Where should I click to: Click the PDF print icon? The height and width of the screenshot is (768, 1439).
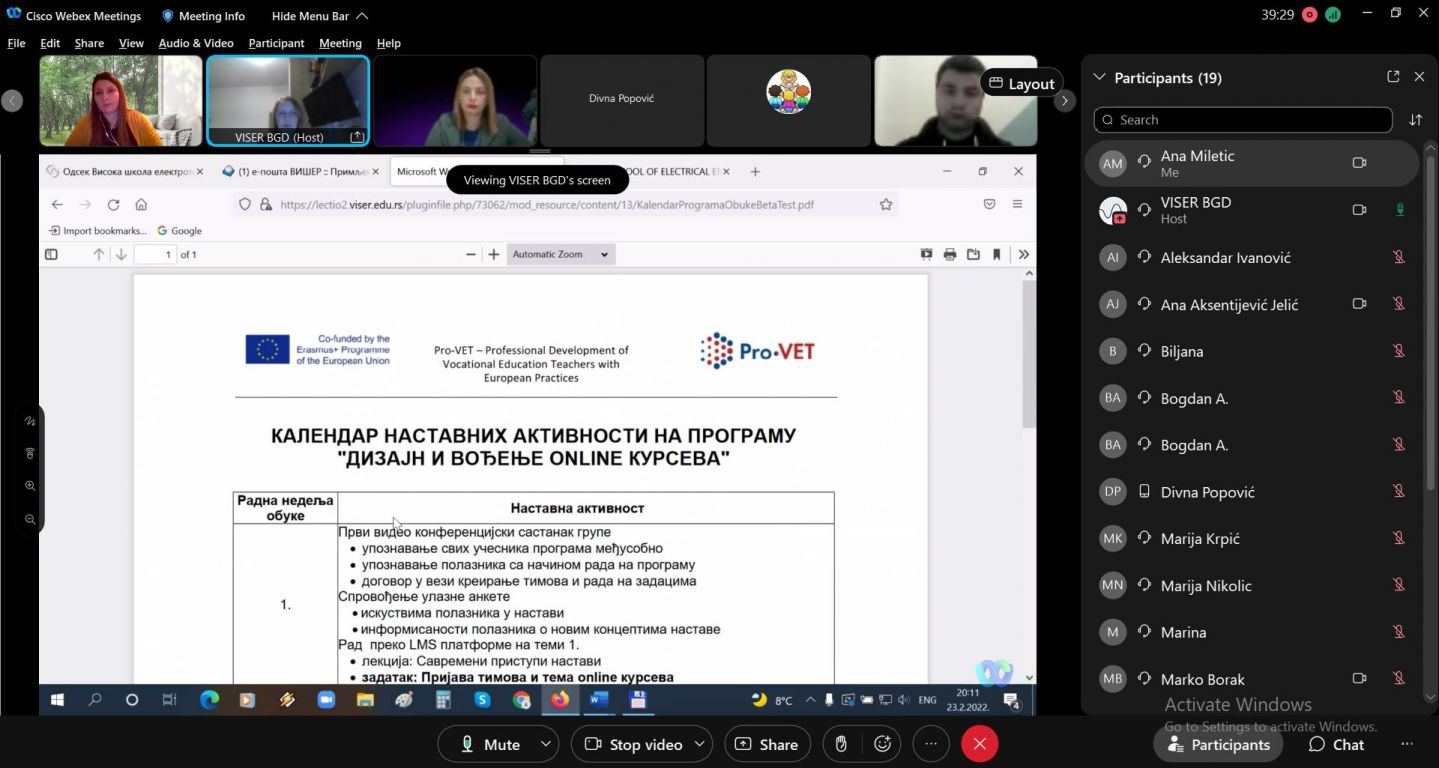(950, 254)
